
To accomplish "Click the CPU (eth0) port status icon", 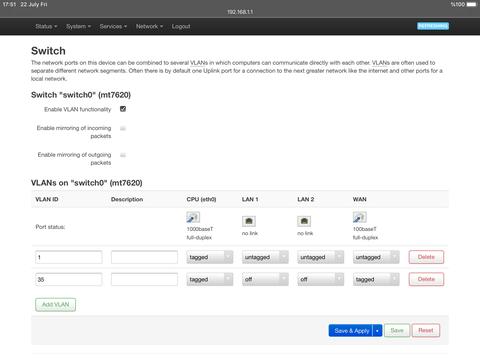I will pos(193,218).
